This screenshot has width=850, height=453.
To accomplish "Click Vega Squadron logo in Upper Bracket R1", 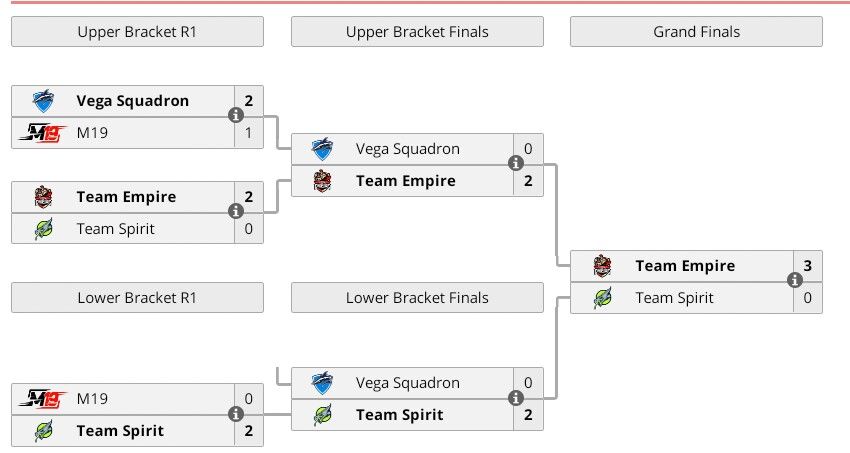I will point(43,100).
